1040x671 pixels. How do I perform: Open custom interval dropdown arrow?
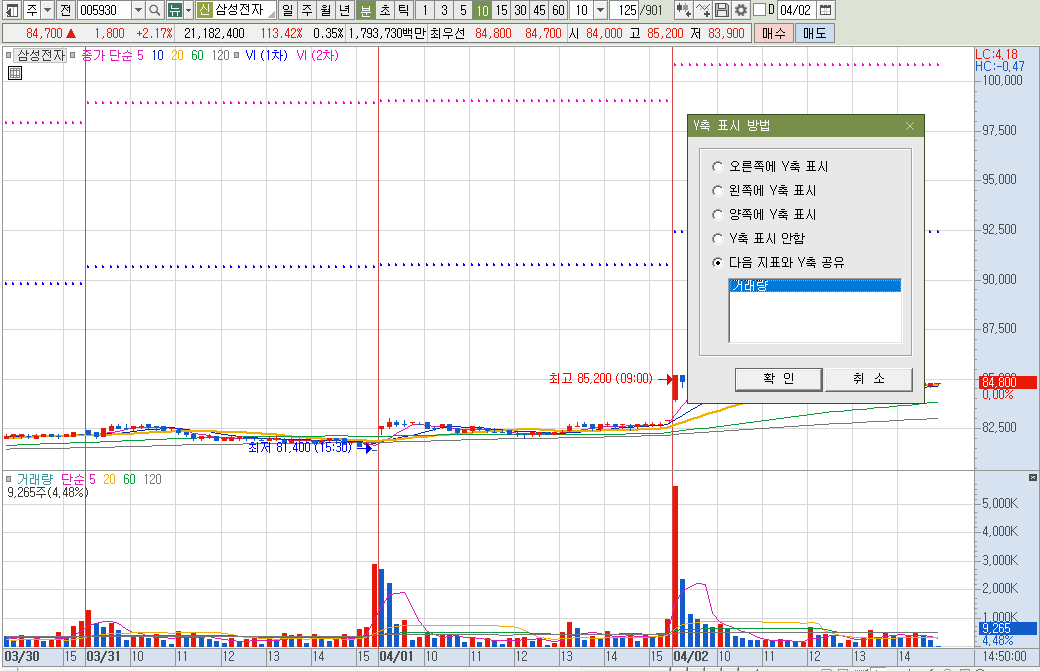[x=600, y=10]
